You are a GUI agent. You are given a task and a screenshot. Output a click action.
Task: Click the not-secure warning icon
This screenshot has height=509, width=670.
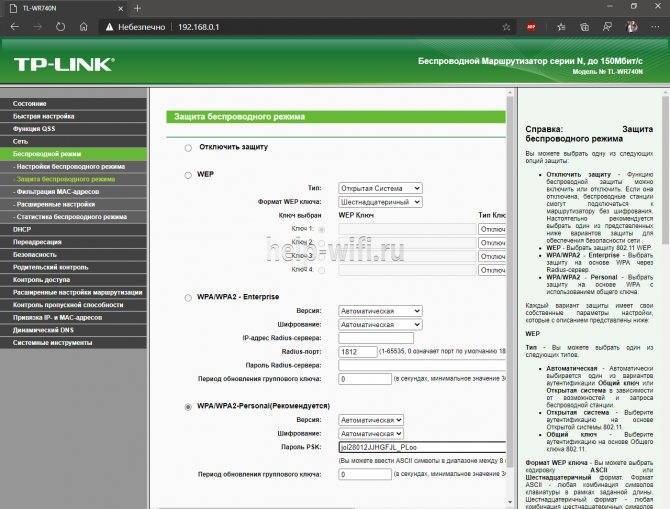(x=109, y=27)
